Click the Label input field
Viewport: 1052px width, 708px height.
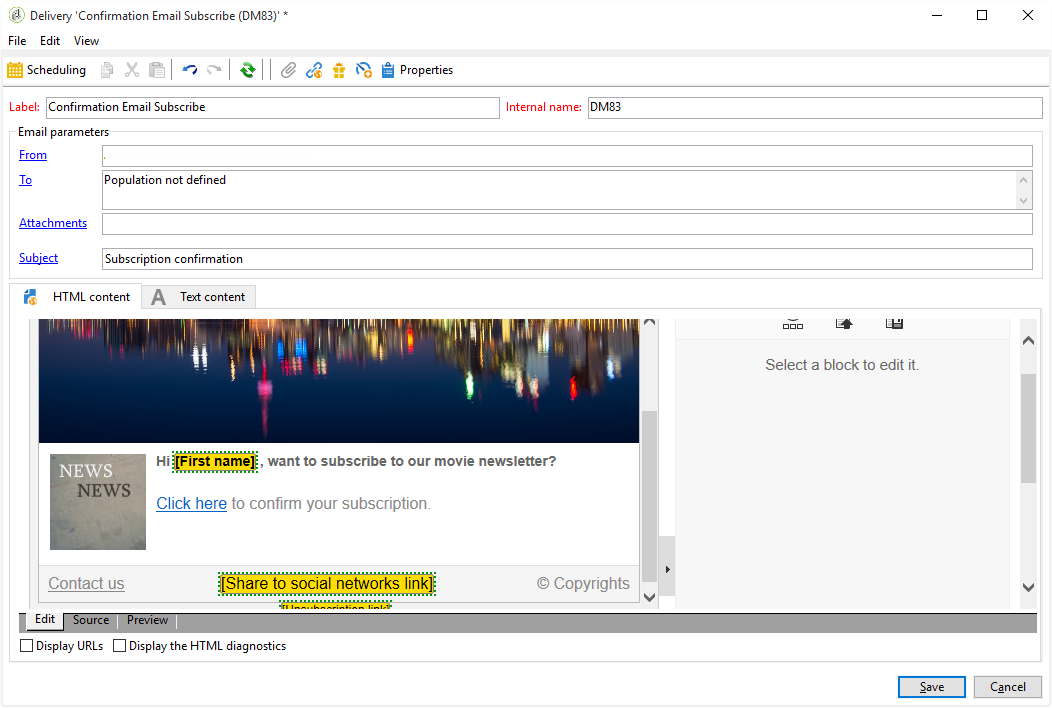(x=272, y=107)
